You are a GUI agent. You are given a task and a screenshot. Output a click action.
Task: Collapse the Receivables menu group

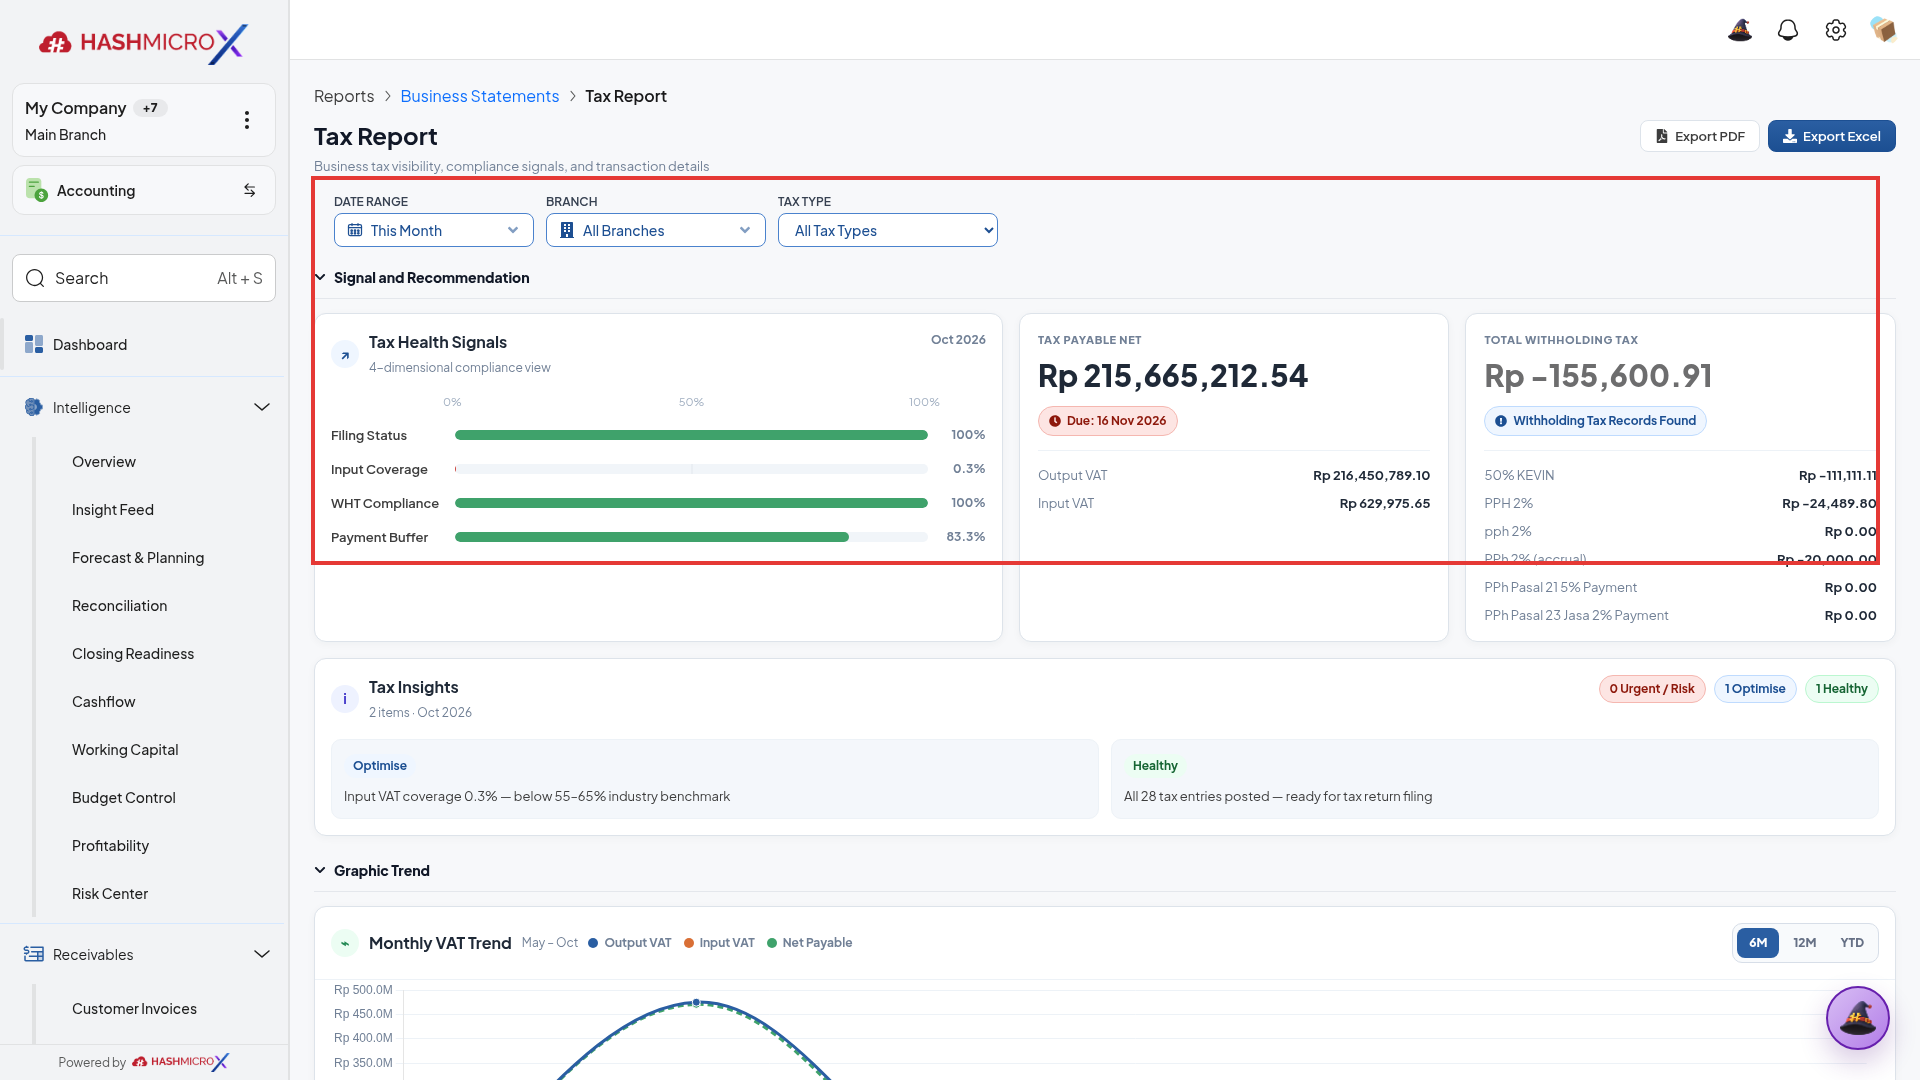coord(262,954)
